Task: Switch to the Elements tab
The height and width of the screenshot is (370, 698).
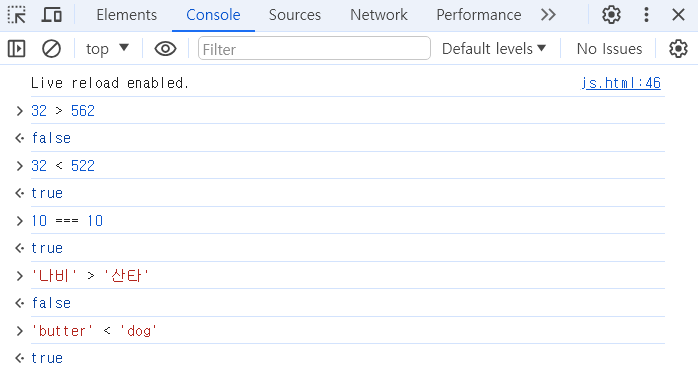Action: click(x=126, y=15)
